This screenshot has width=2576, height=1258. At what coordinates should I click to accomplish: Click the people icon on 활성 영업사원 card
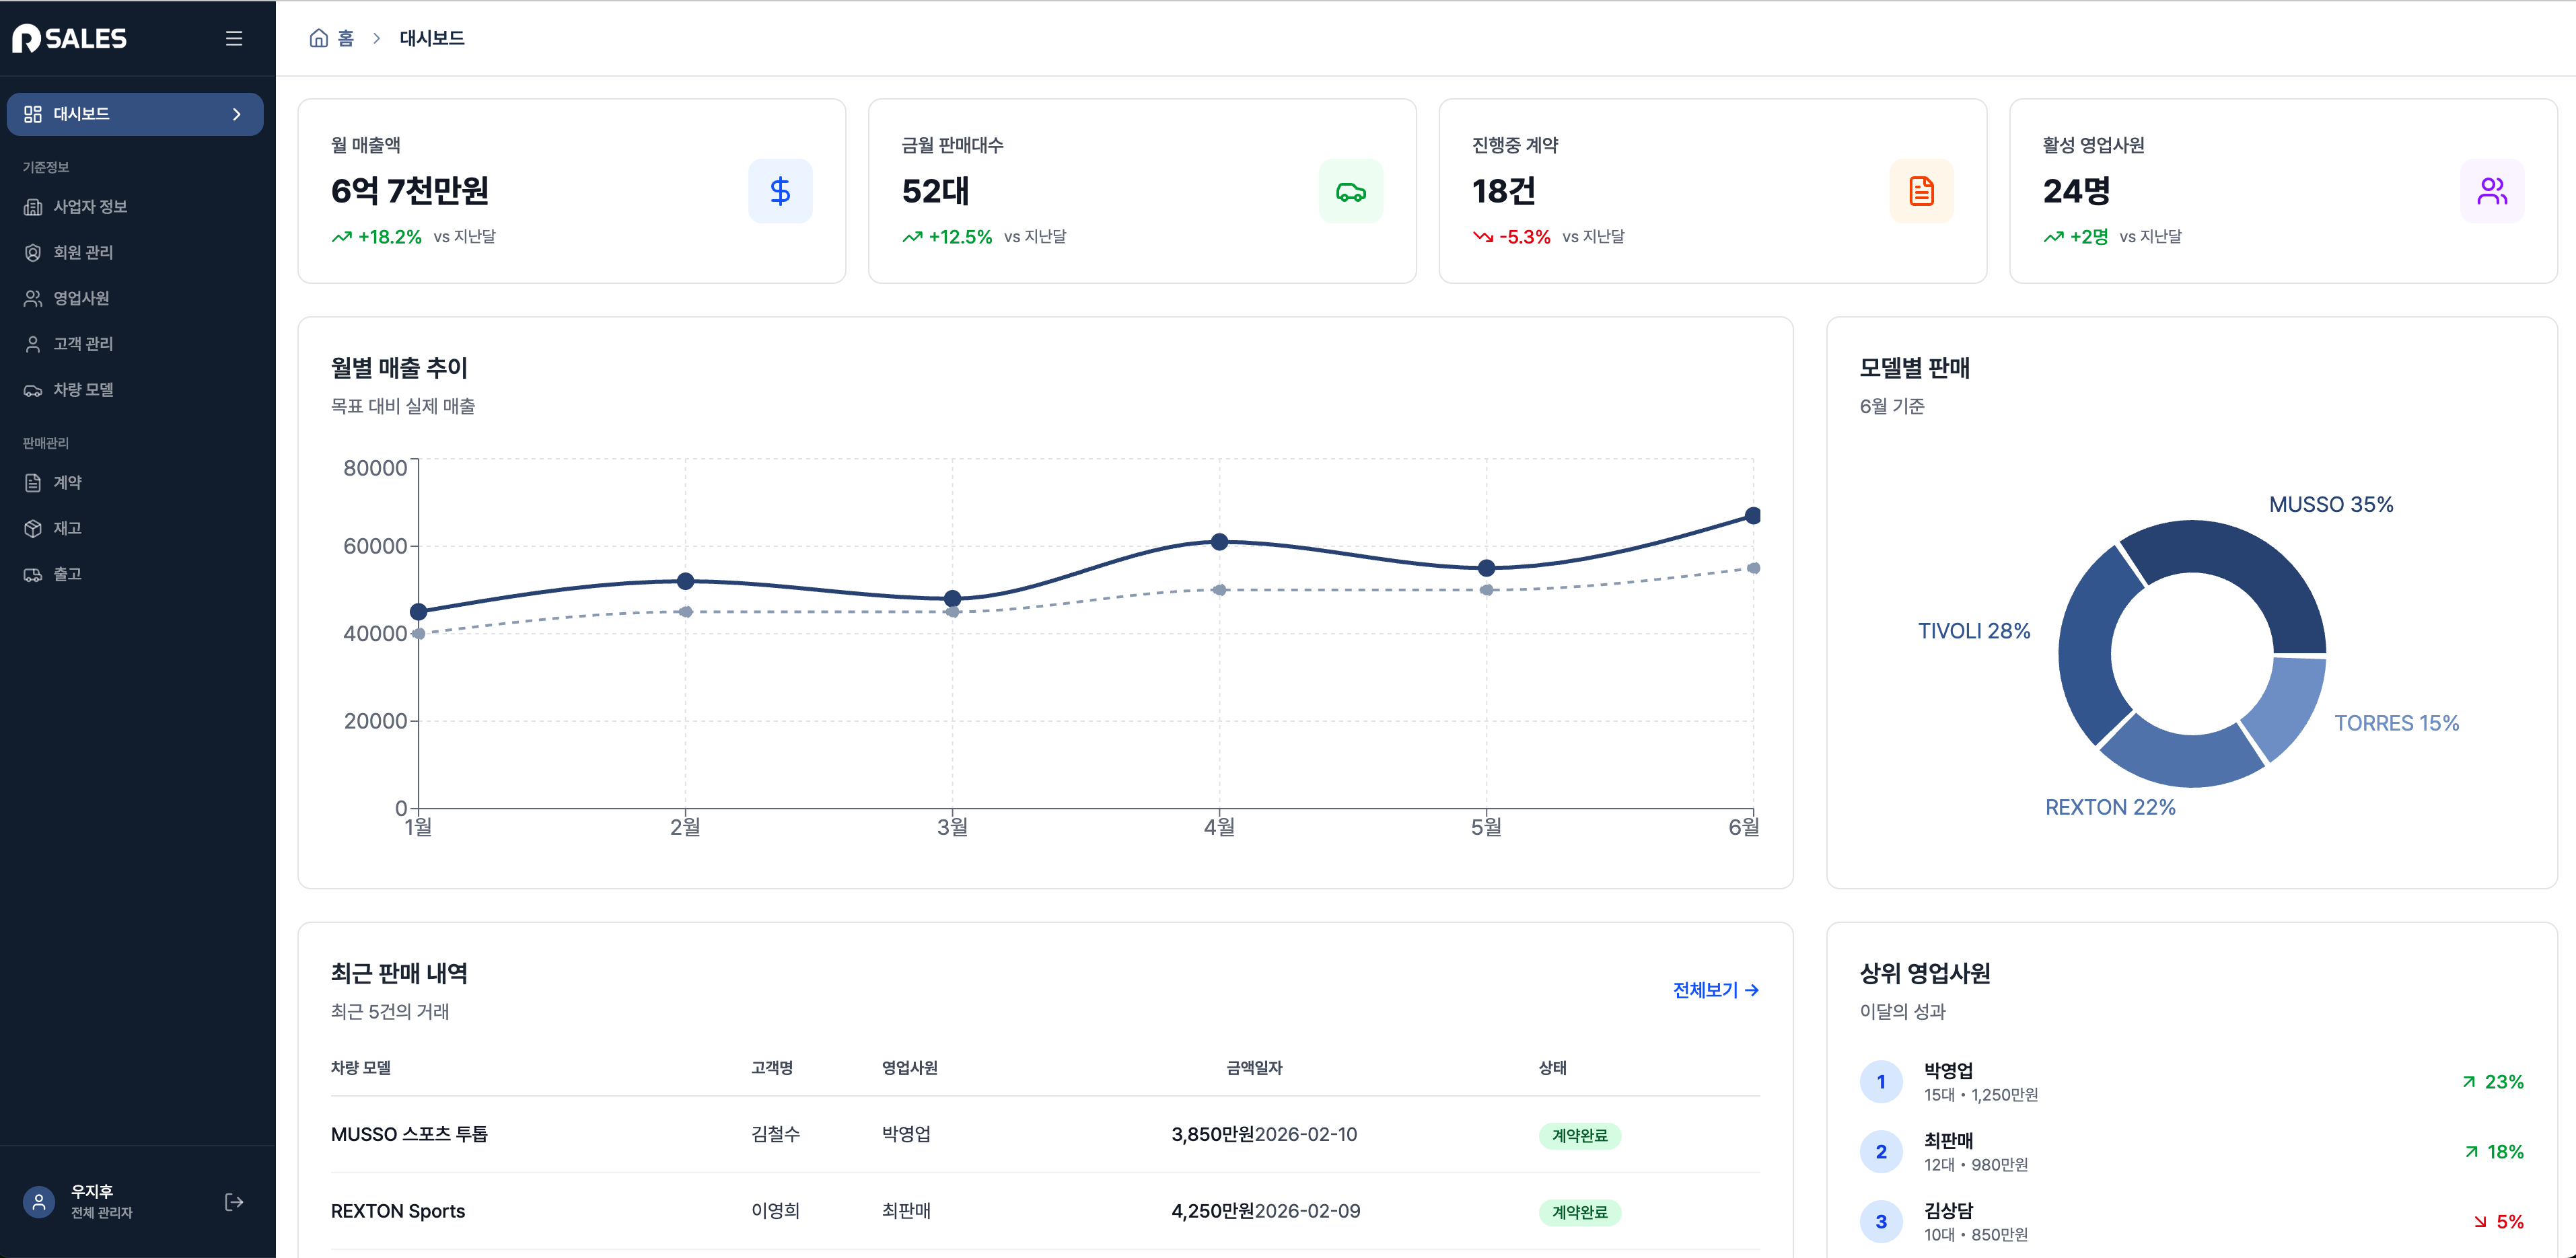(x=2492, y=191)
